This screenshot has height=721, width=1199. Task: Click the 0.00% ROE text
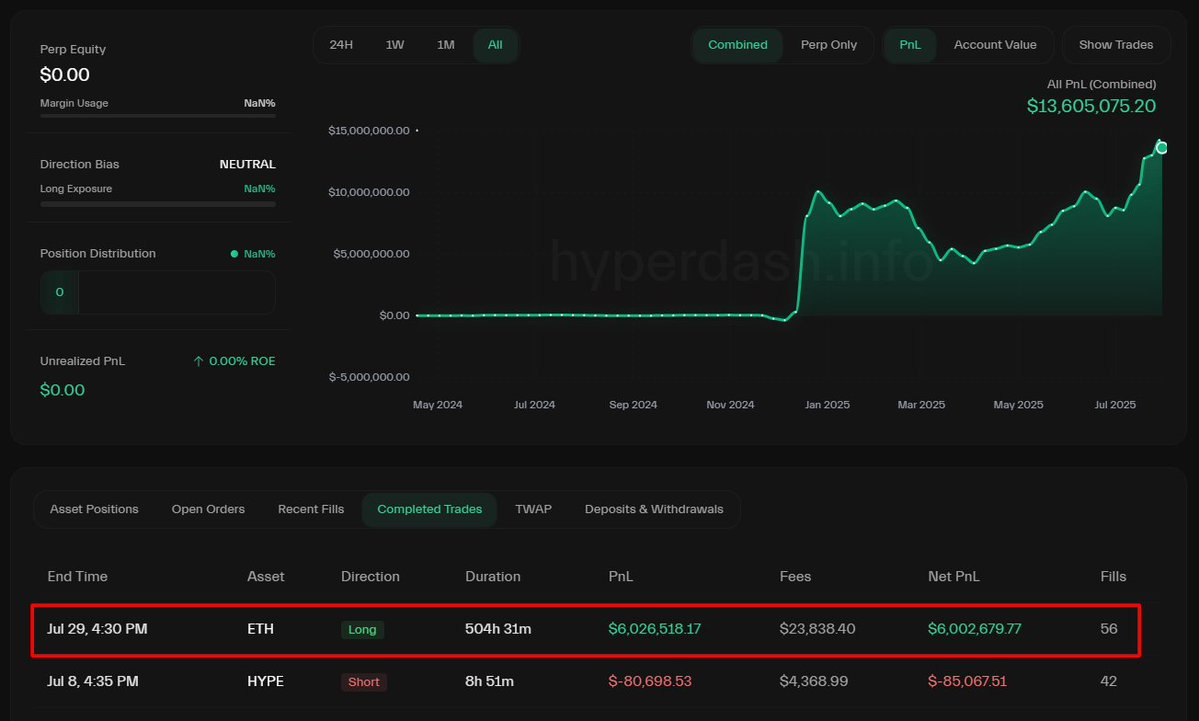[x=242, y=361]
